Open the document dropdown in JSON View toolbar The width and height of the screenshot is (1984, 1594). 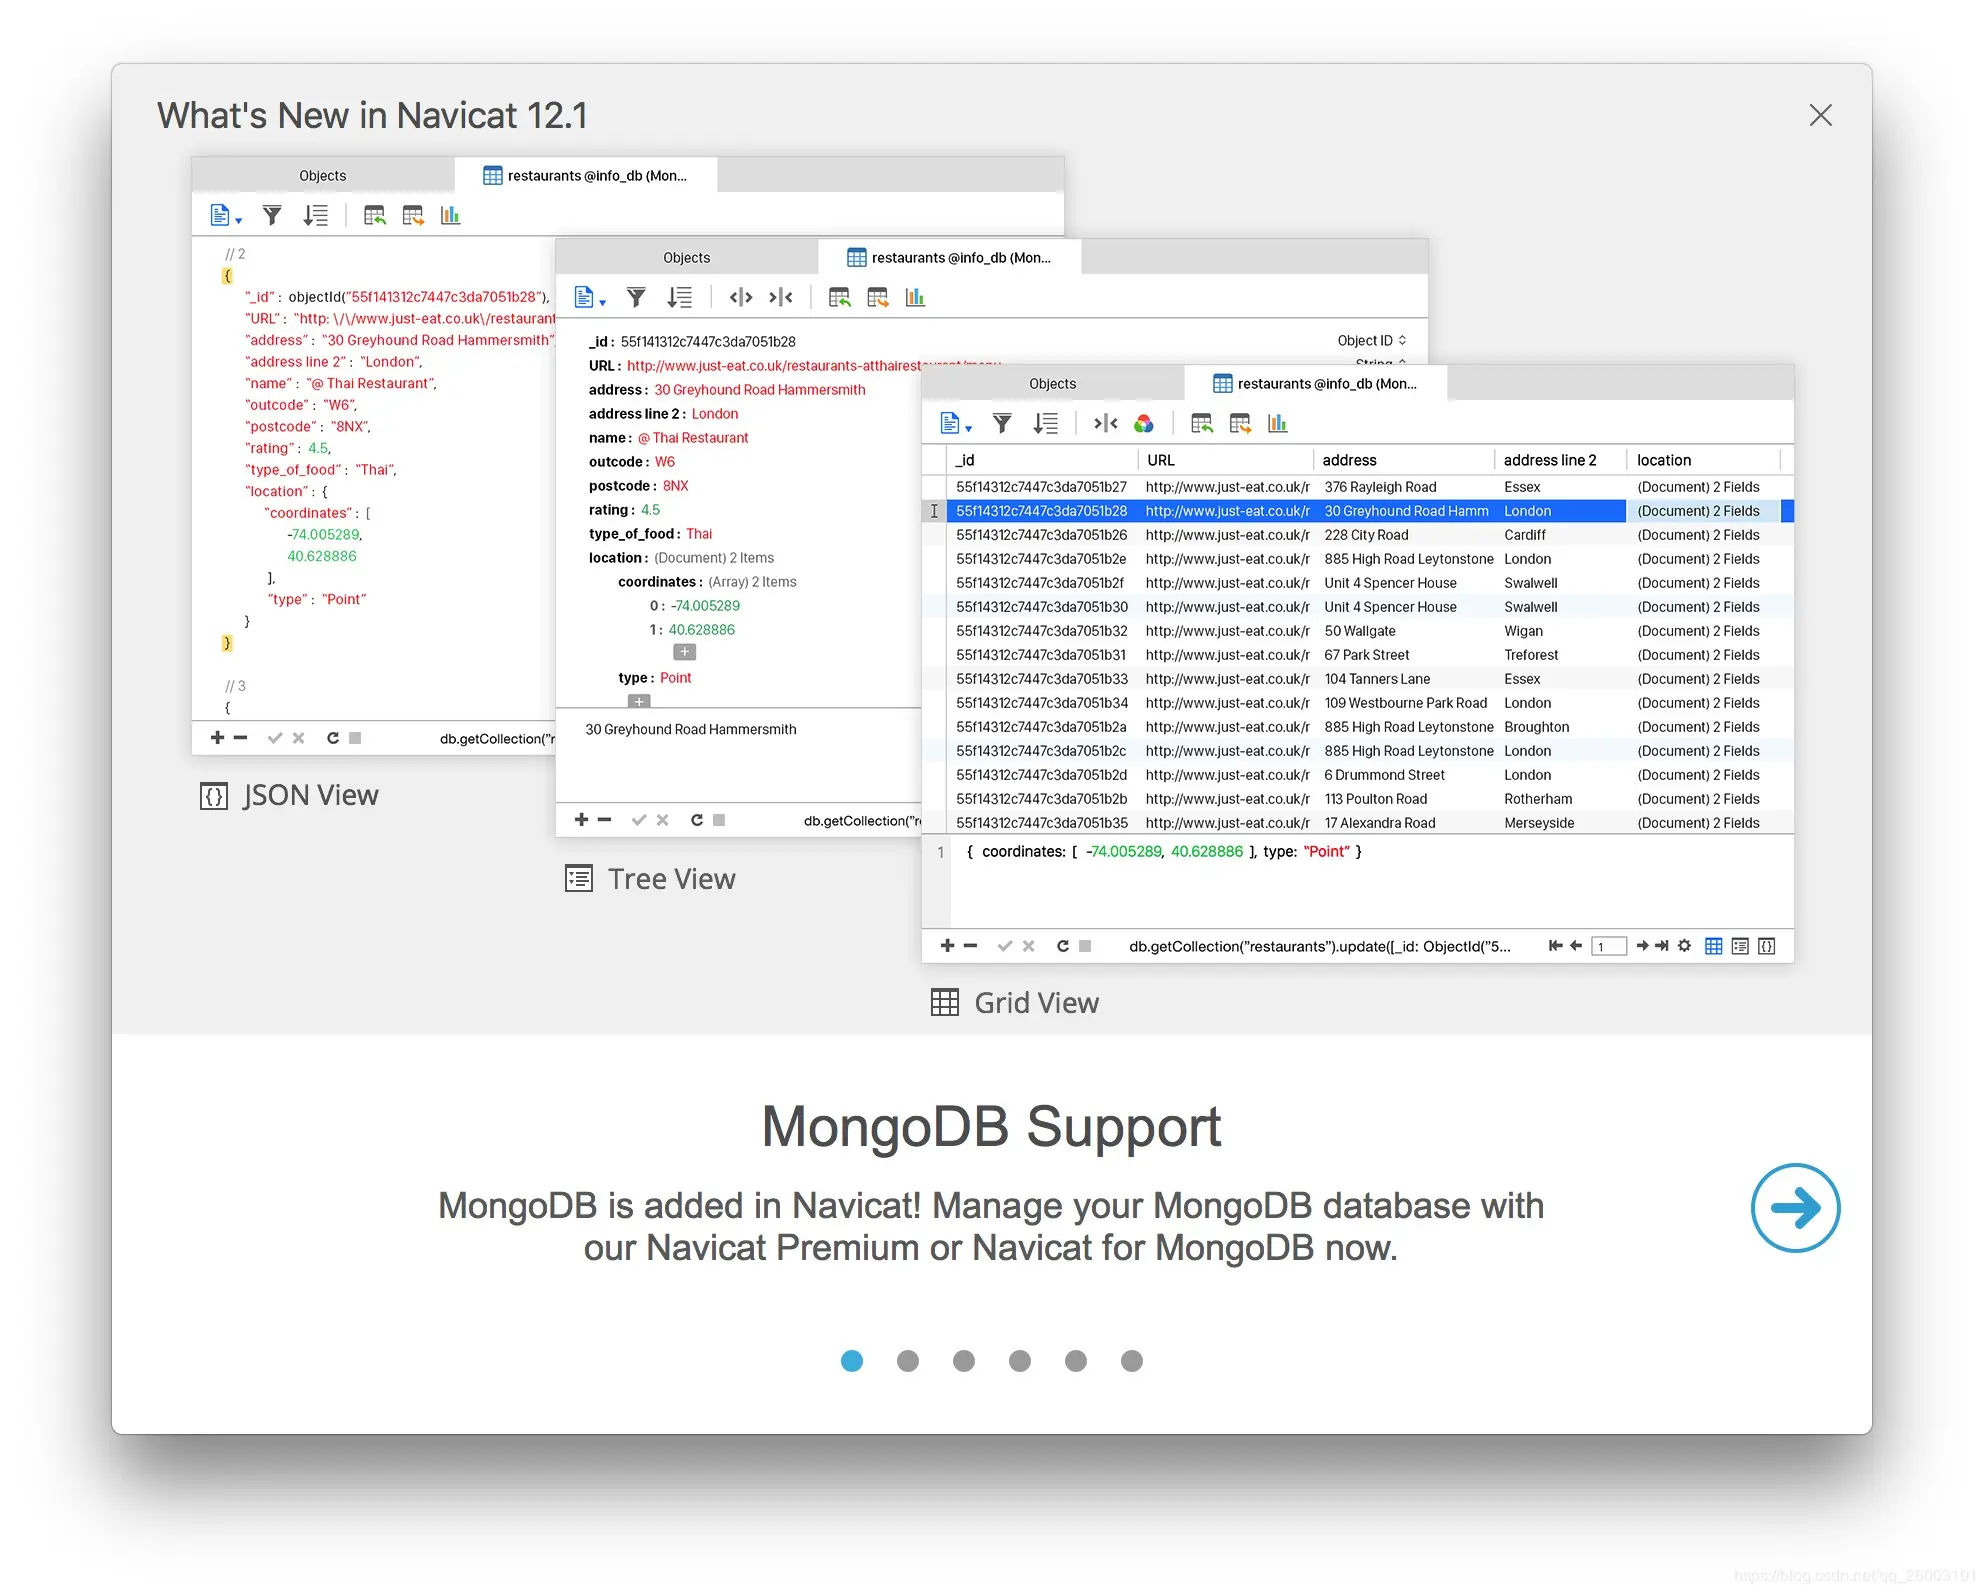226,215
